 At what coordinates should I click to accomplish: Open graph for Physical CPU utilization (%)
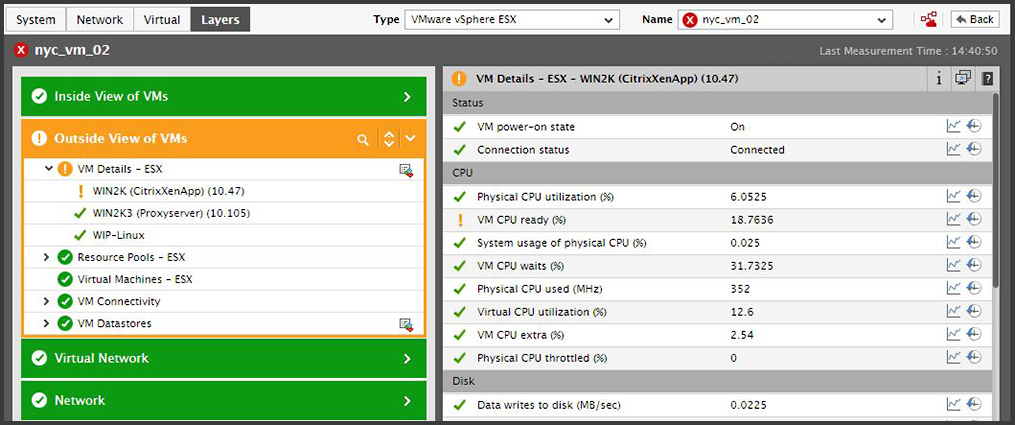tap(954, 196)
